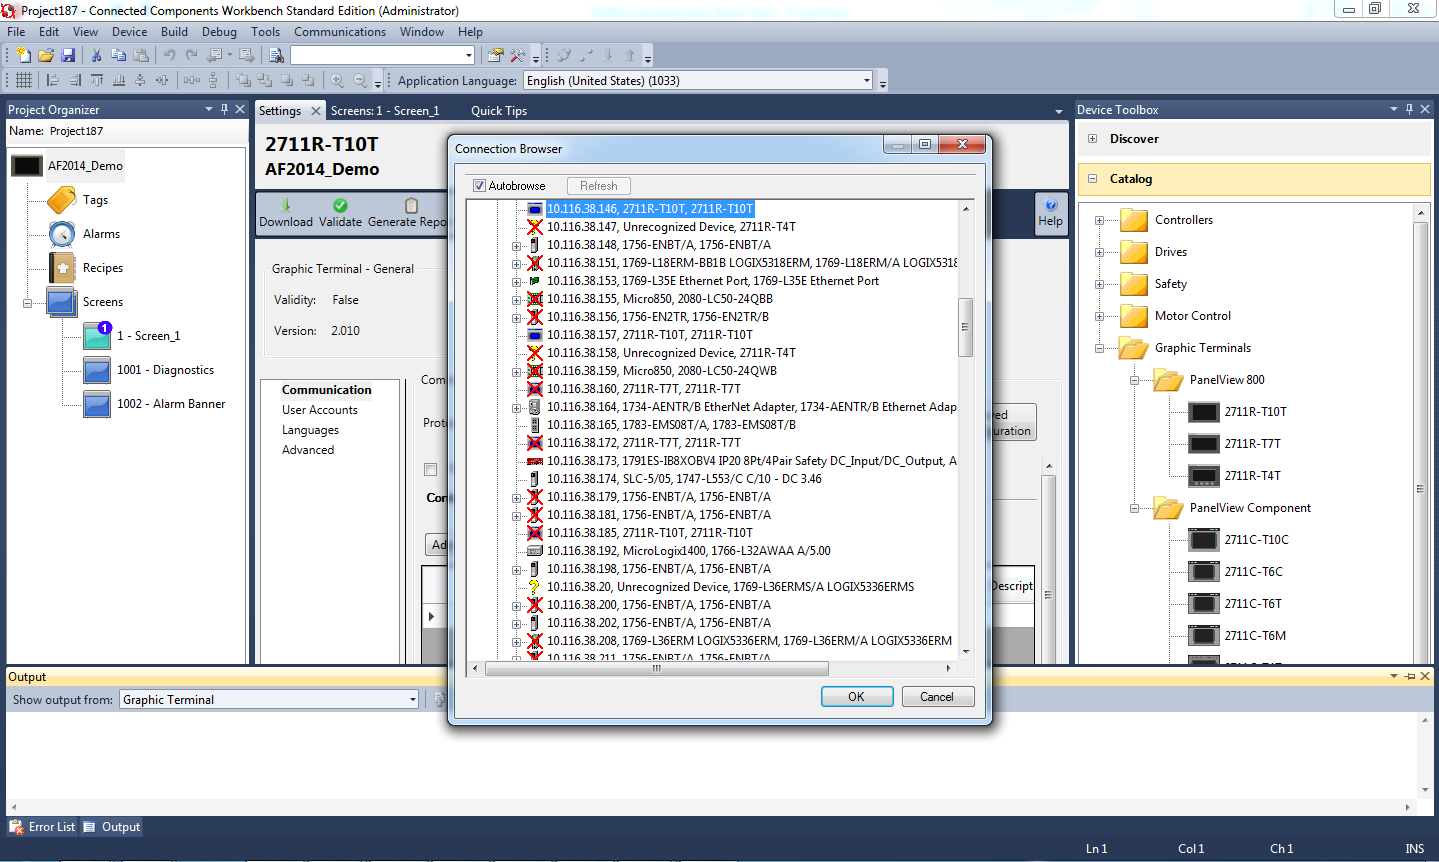The width and height of the screenshot is (1439, 862).
Task: Click Cancel in Connection Browser
Action: [937, 697]
